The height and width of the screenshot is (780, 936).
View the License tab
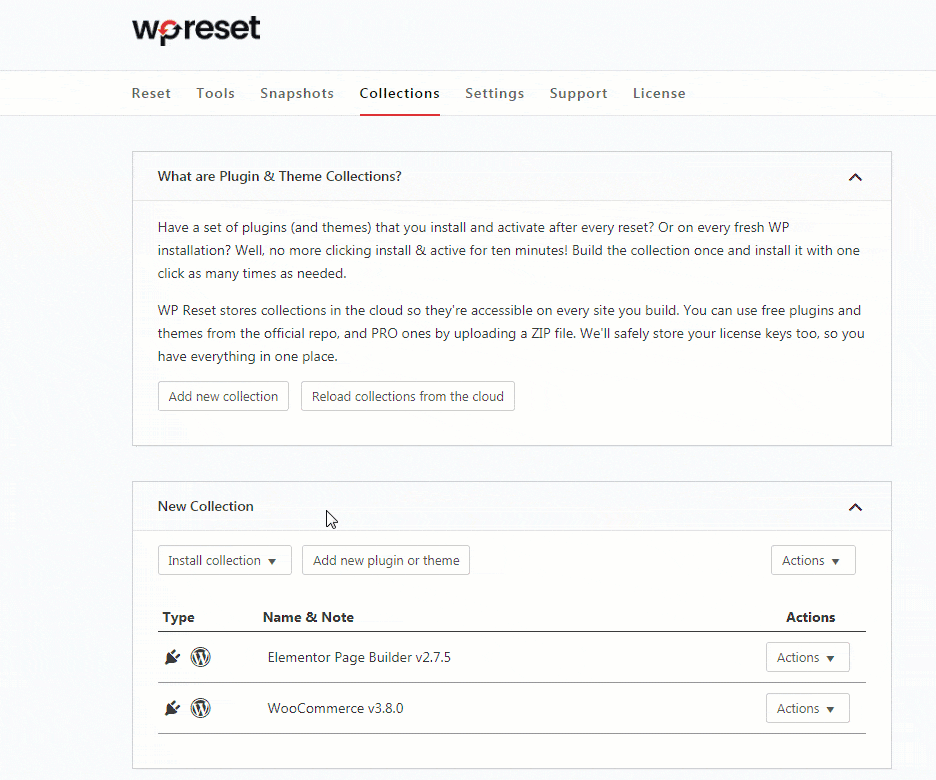(659, 93)
